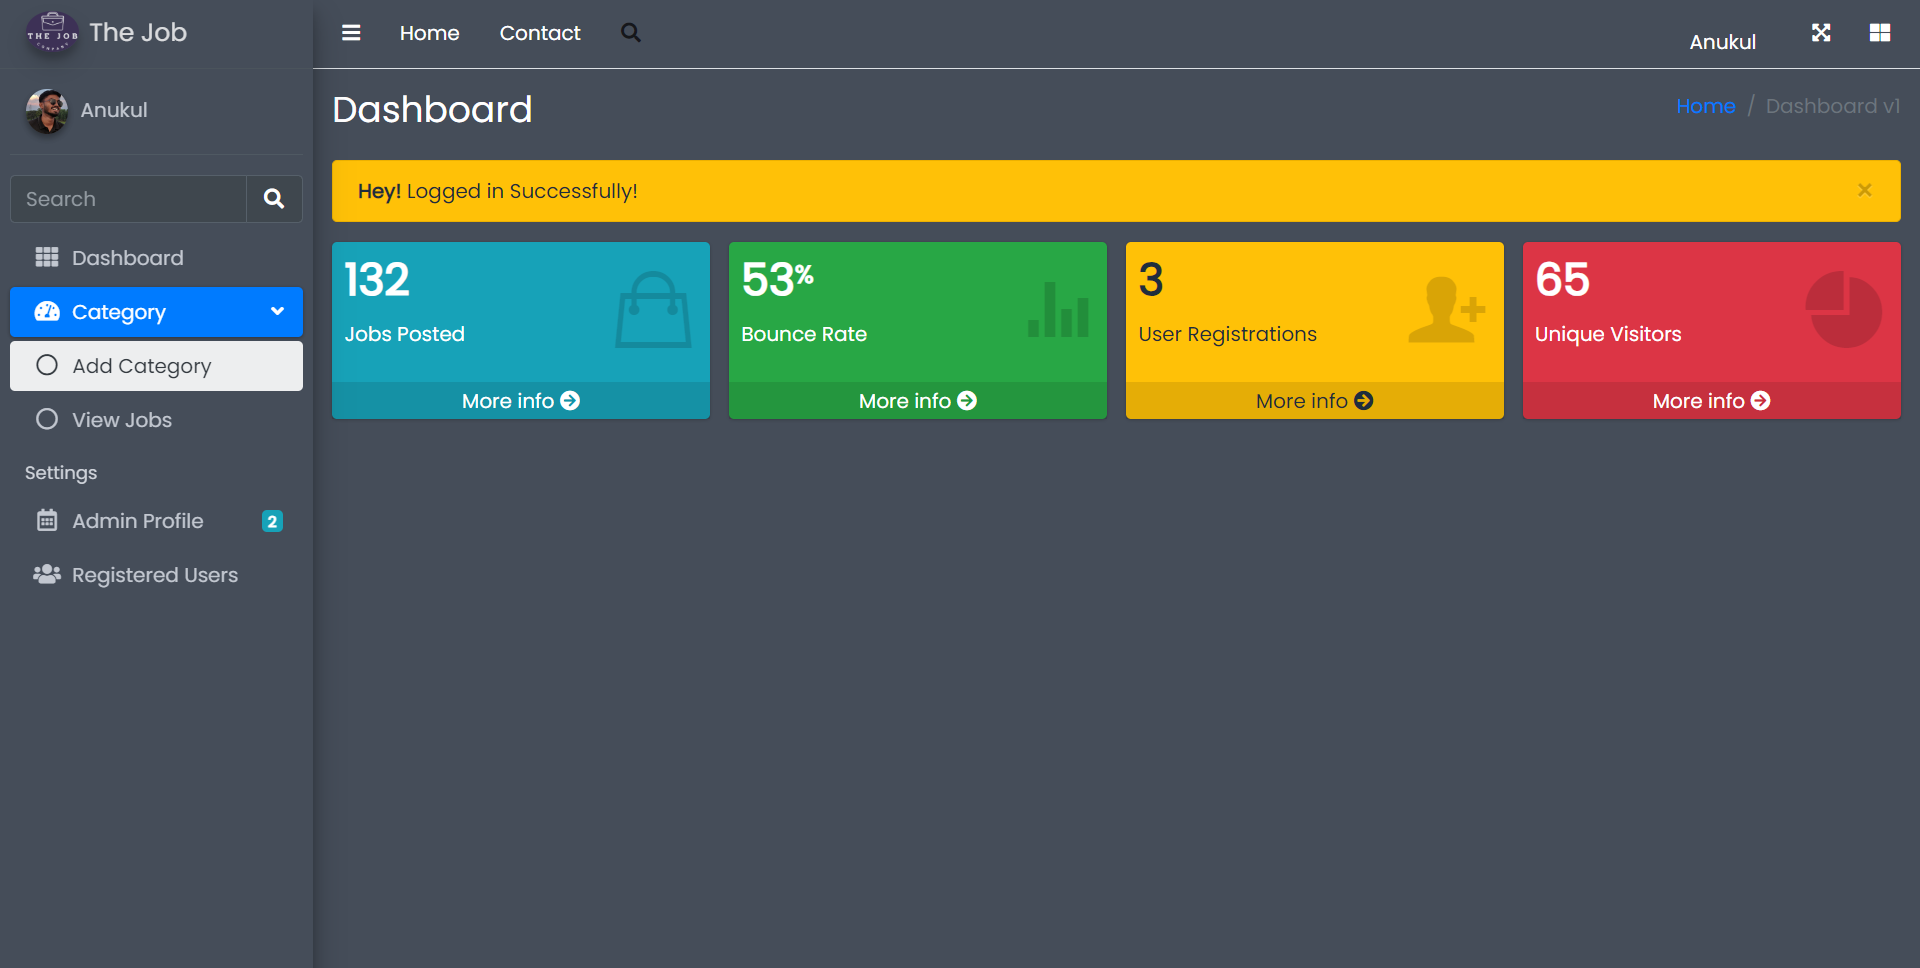Open the Contact navbar item
The height and width of the screenshot is (968, 1920).
point(540,33)
